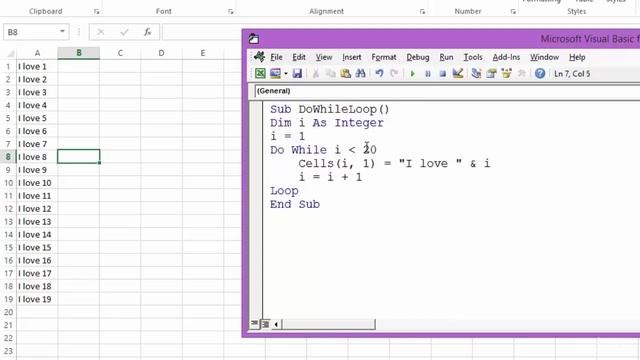
Task: Open Font group dialog launcher
Action: [x=231, y=11]
